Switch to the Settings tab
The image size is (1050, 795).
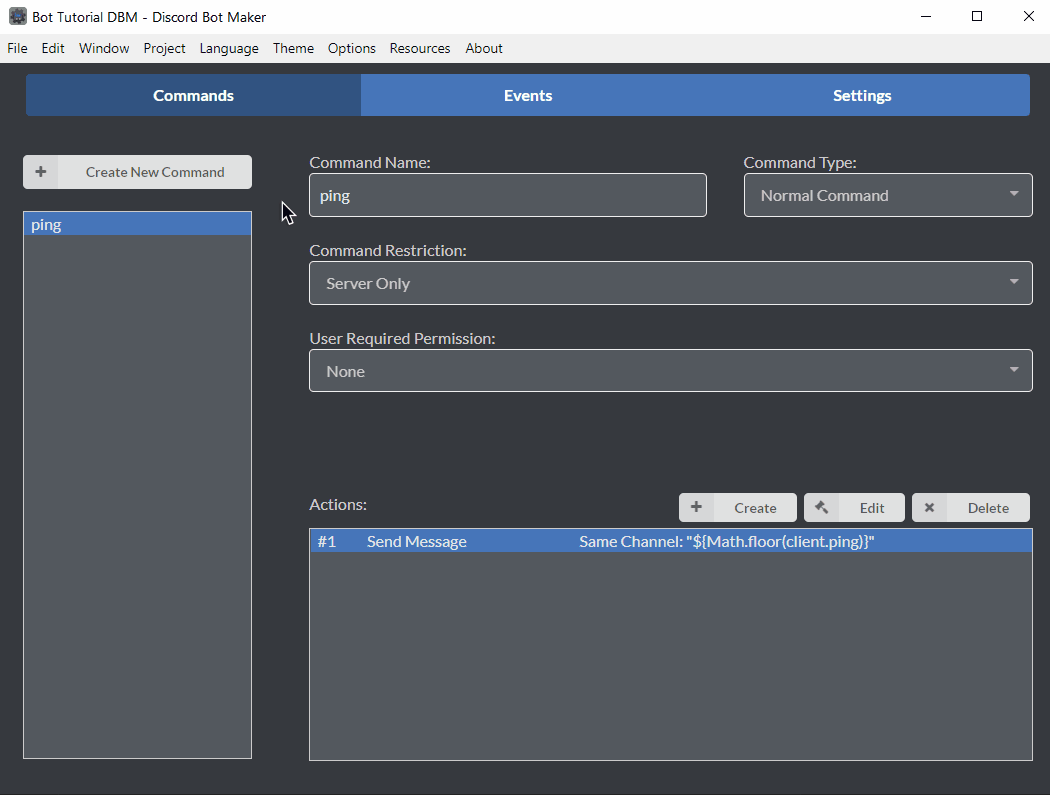point(862,95)
